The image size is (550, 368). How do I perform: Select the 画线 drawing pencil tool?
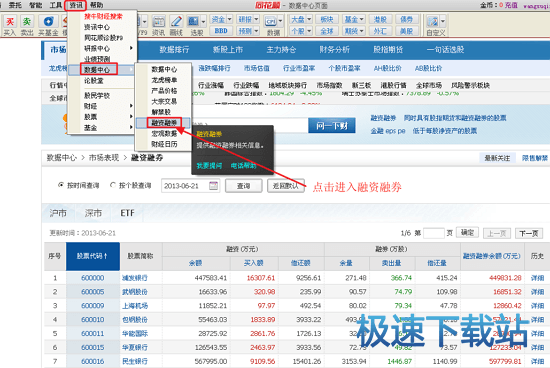click(x=176, y=25)
